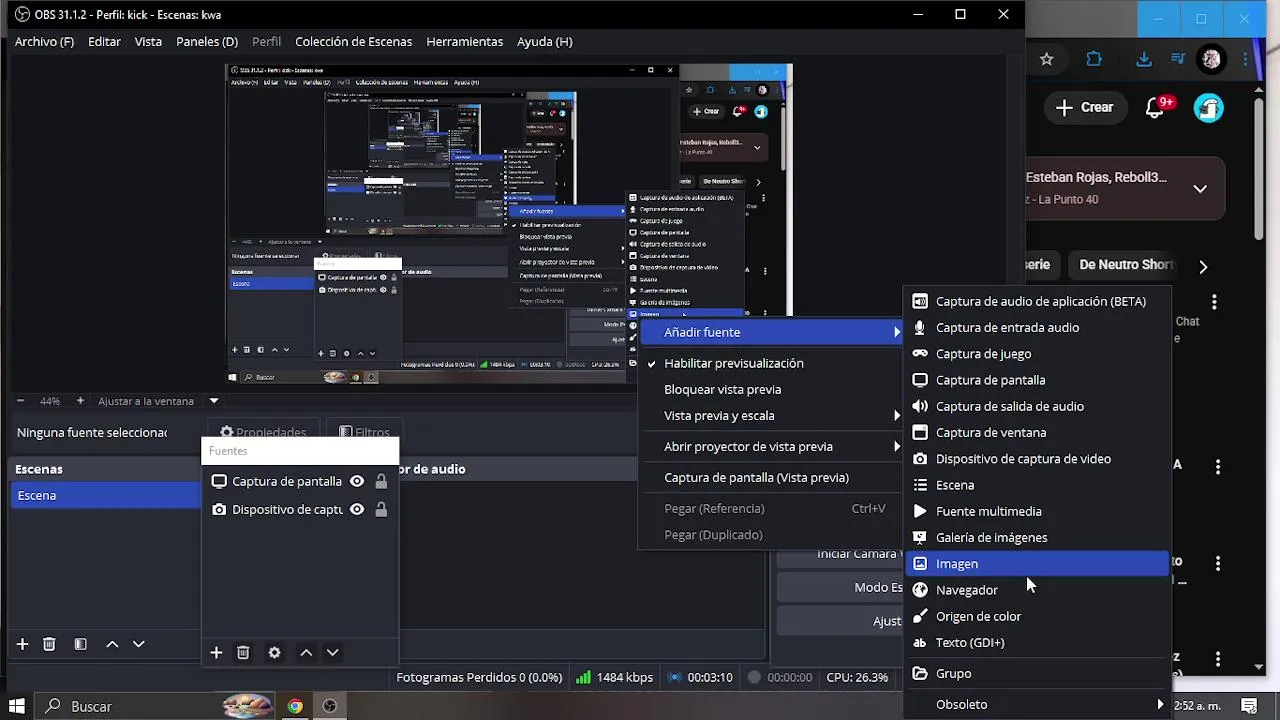The width and height of the screenshot is (1280, 720).
Task: Open Filtros button for source
Action: click(364, 432)
